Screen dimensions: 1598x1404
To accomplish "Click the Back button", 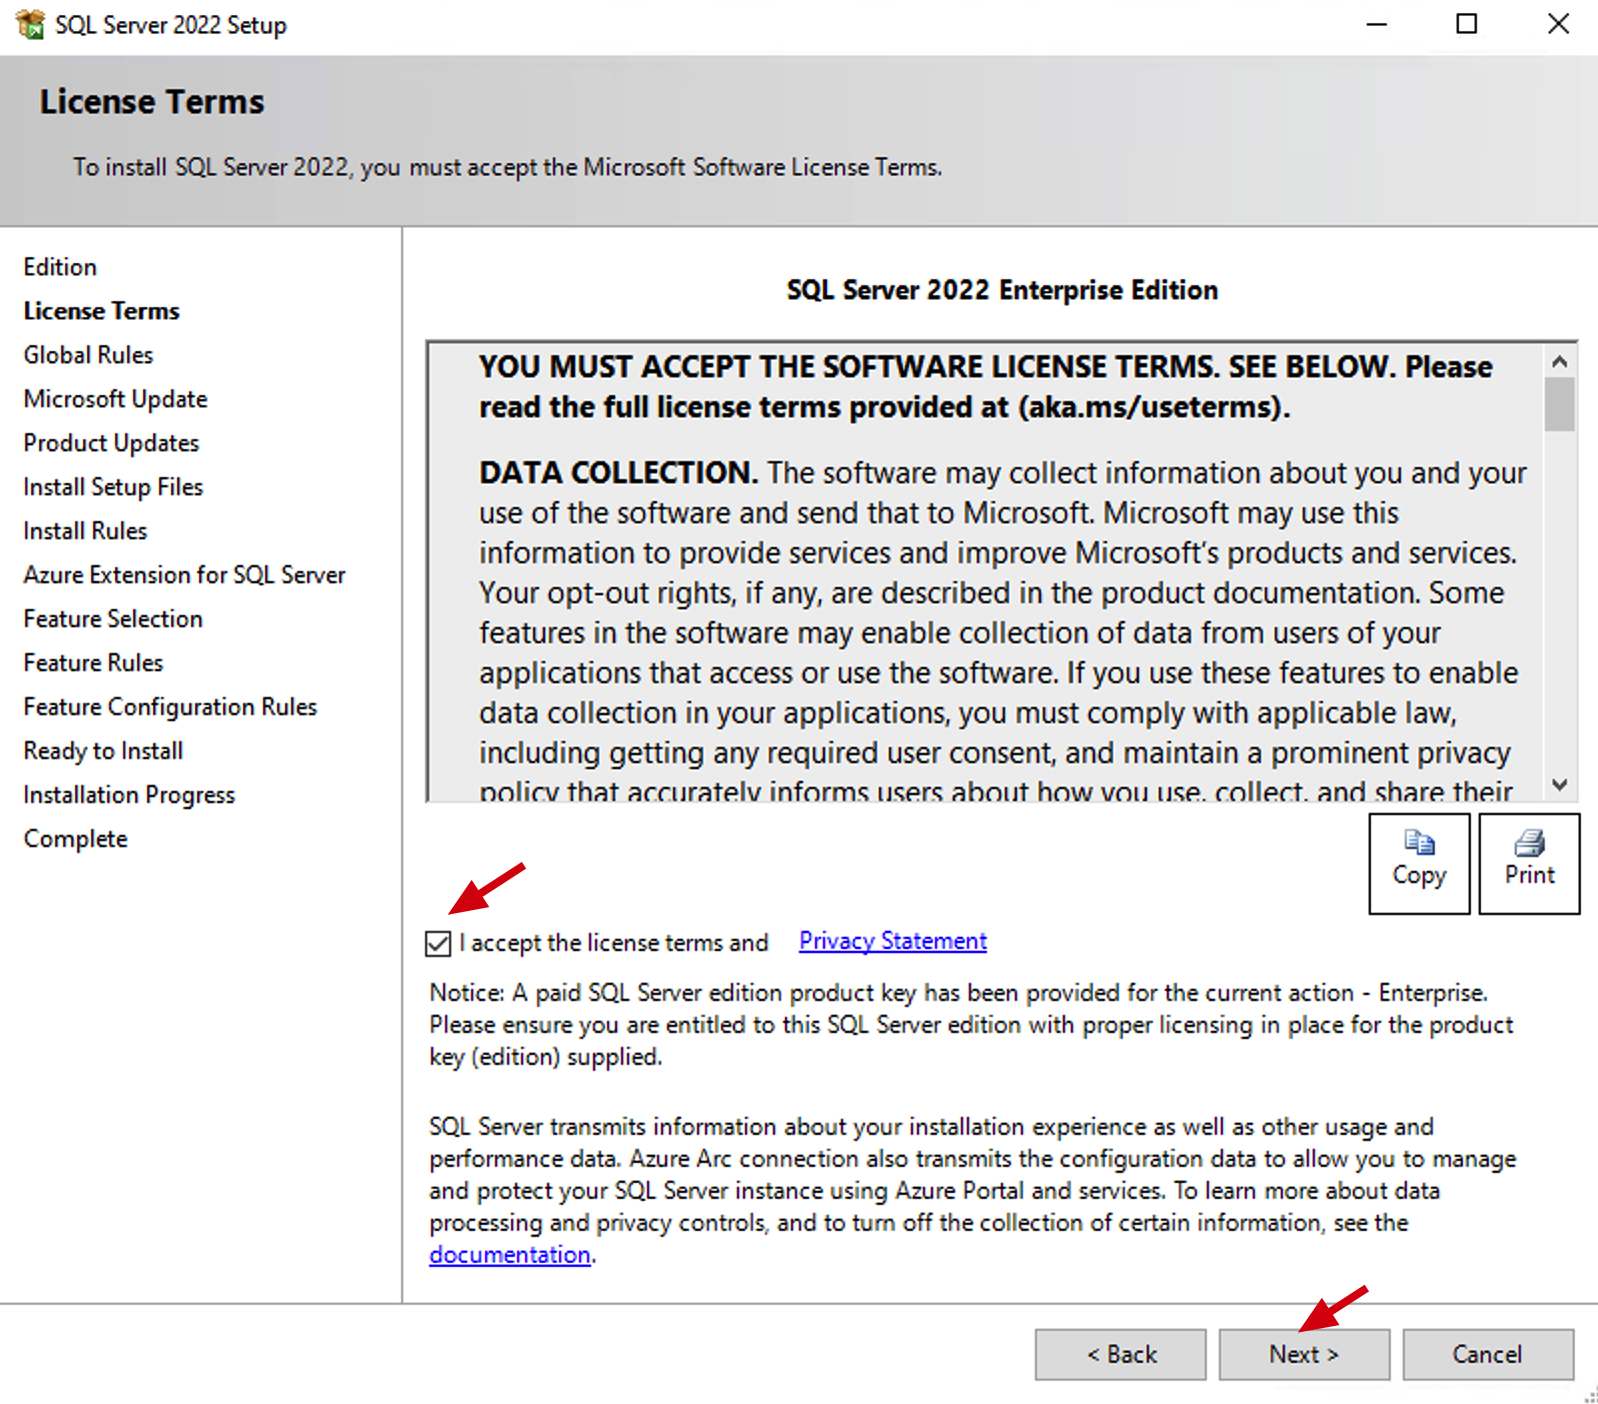I will tap(1121, 1354).
